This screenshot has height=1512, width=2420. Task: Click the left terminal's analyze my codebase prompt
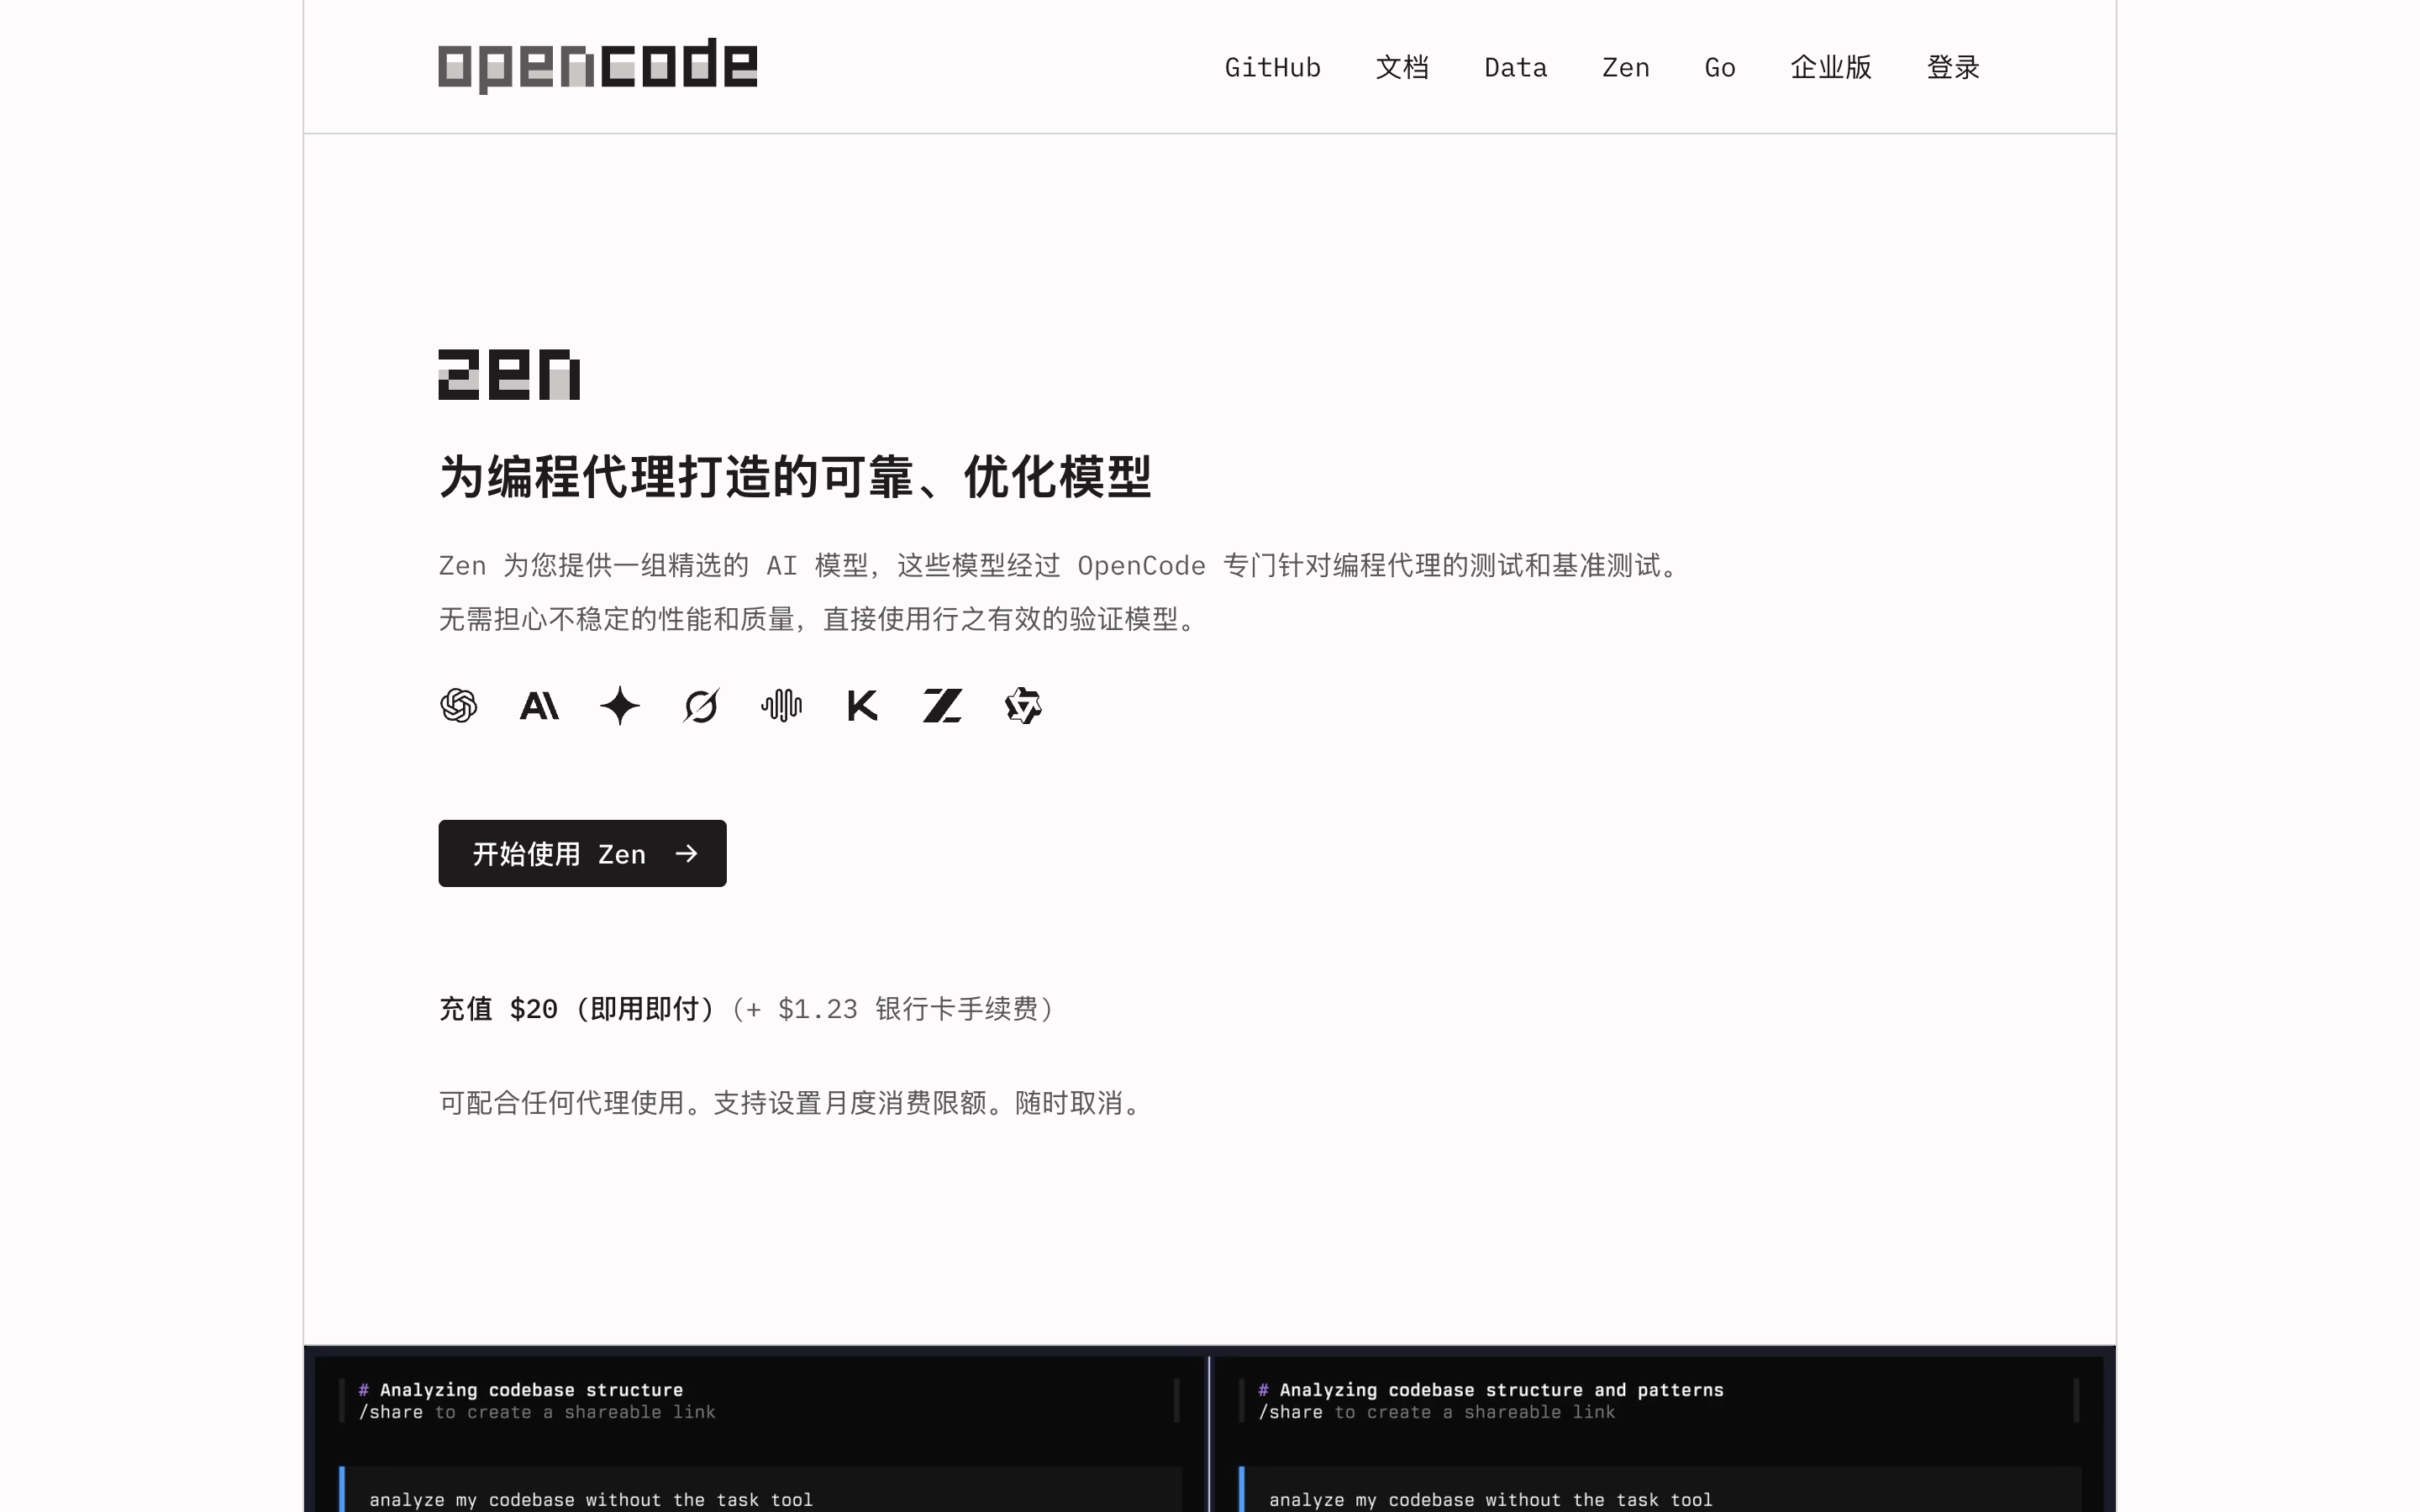click(x=591, y=1499)
